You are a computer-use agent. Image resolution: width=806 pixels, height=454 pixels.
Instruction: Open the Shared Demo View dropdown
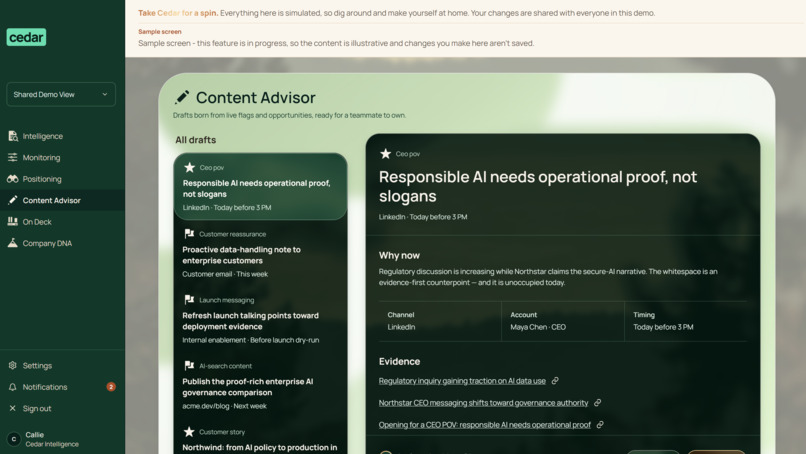pos(61,94)
